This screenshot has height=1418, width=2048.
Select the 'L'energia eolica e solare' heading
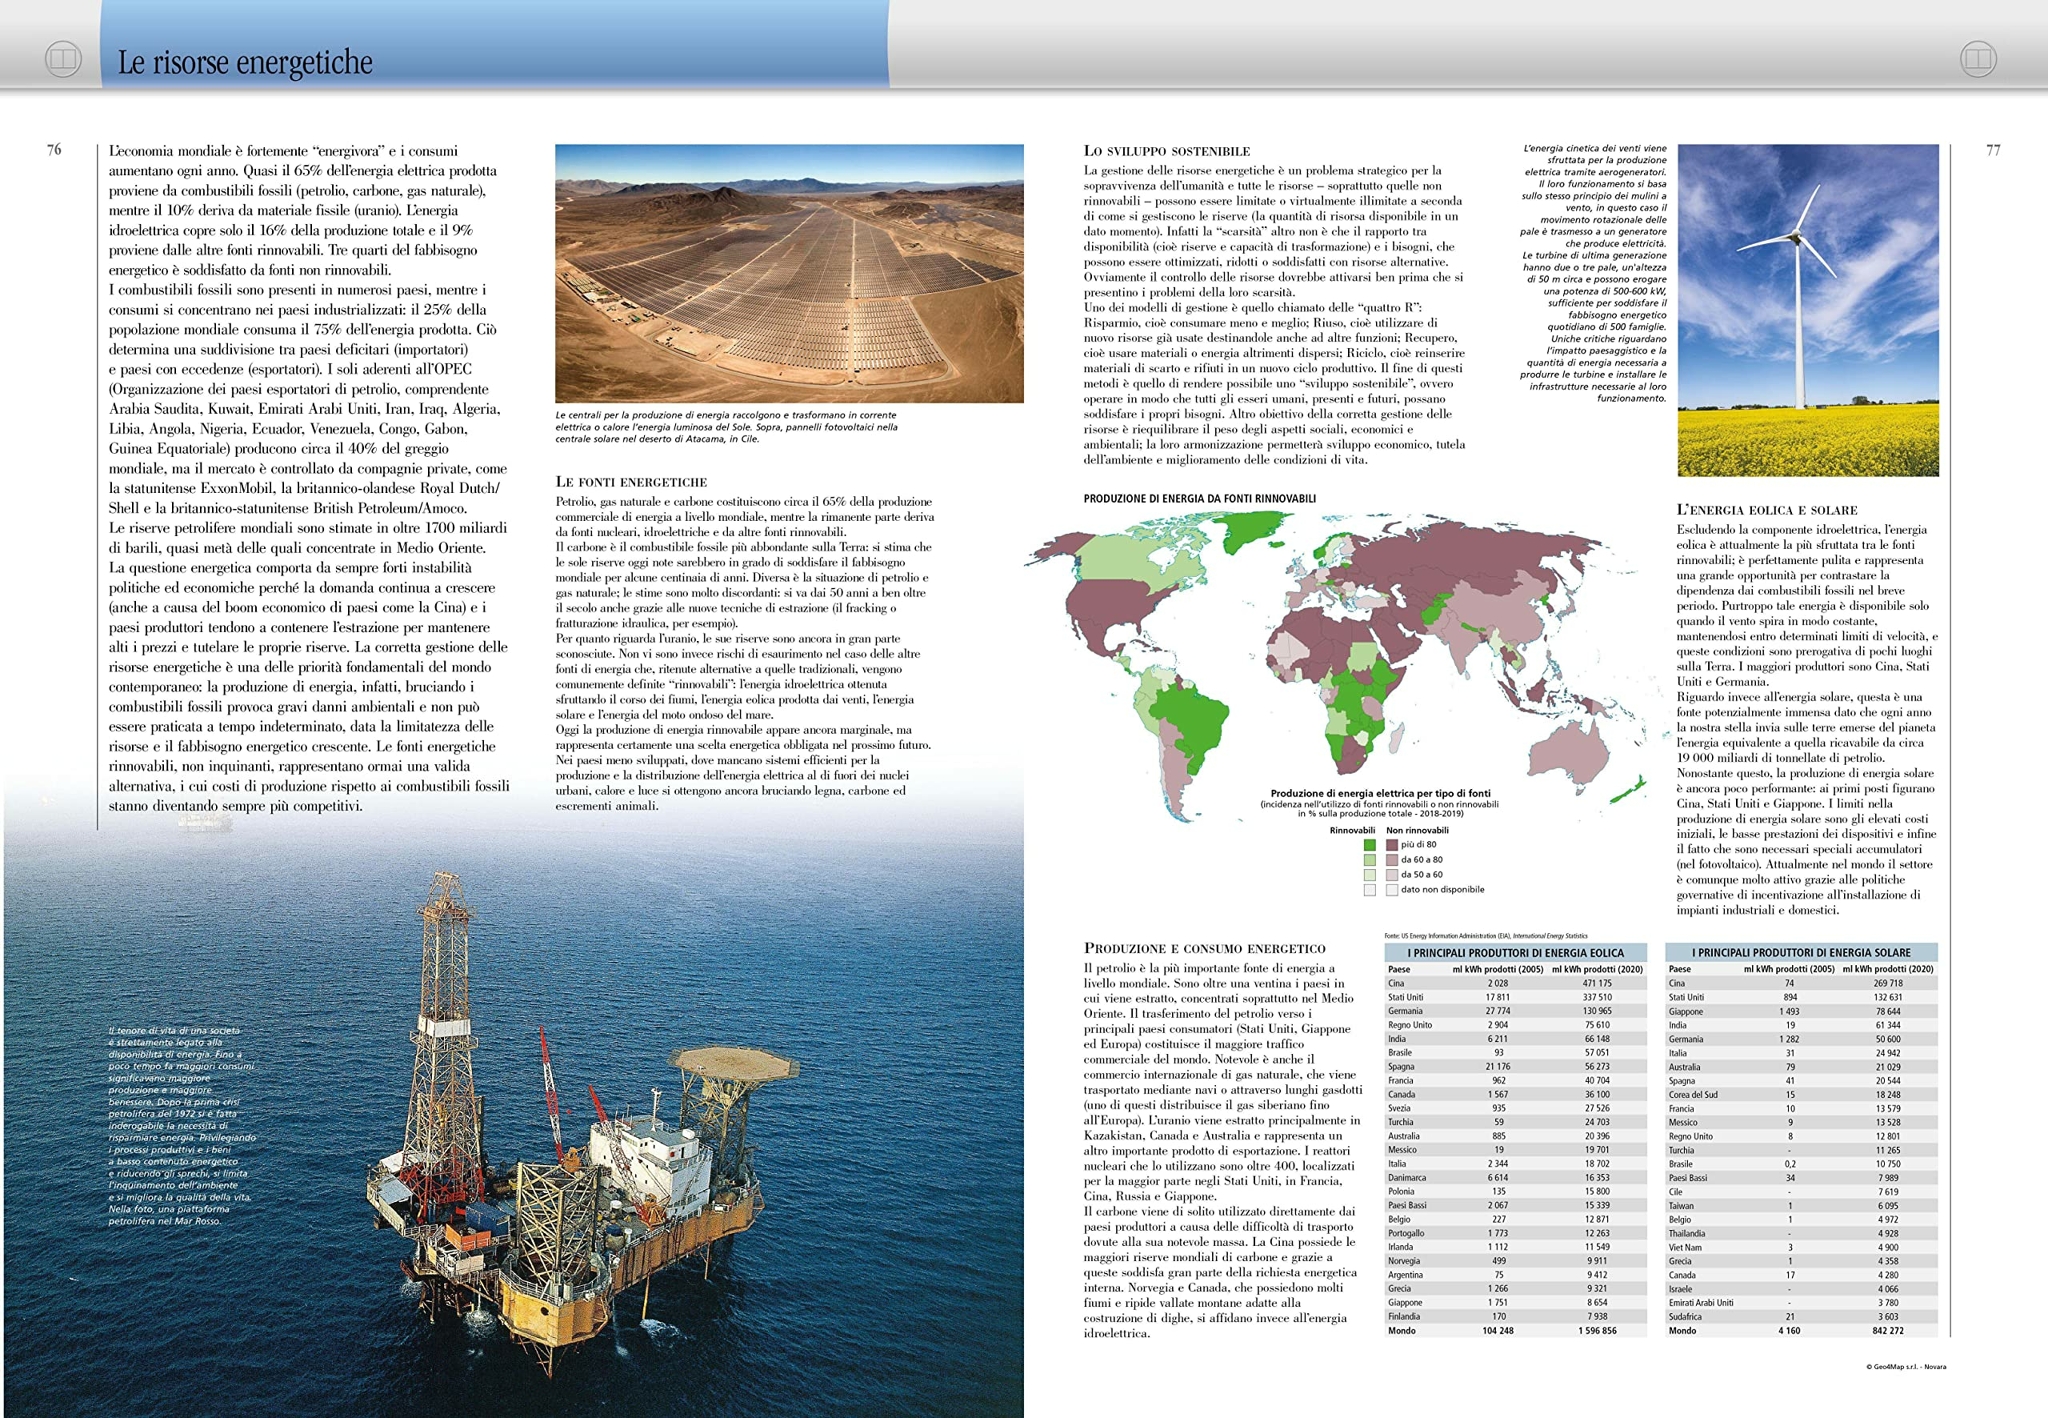pos(1767,510)
